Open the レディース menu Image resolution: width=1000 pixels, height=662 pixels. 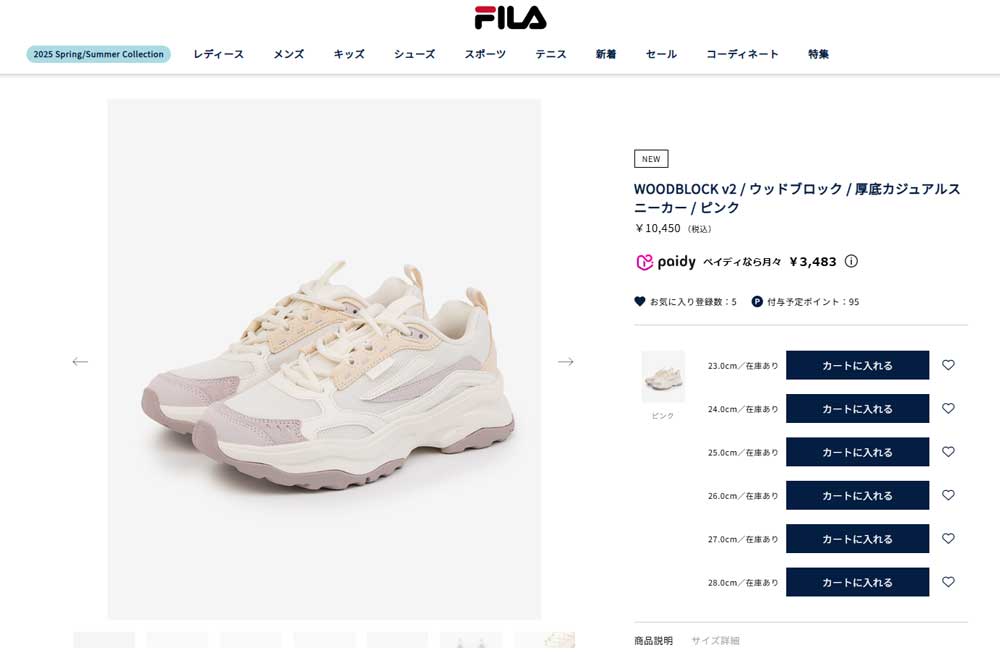tap(219, 54)
